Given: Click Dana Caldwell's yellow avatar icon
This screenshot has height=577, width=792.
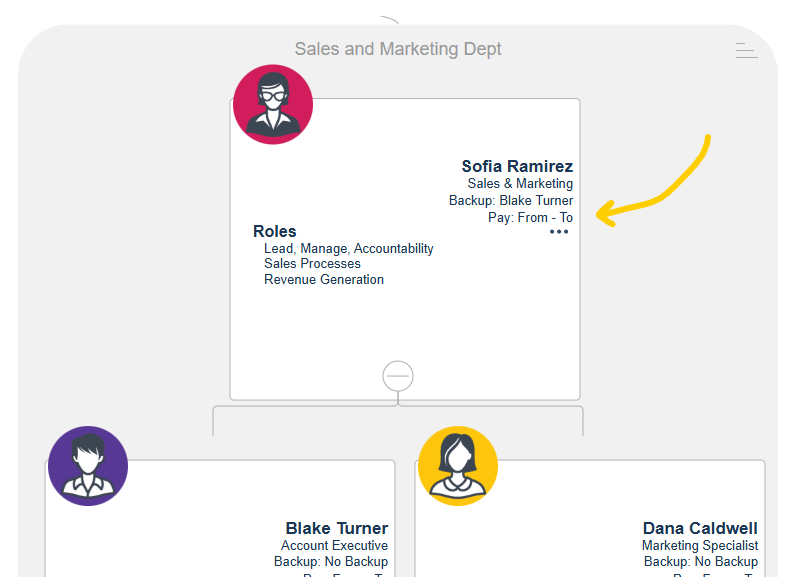Looking at the screenshot, I should 458,466.
